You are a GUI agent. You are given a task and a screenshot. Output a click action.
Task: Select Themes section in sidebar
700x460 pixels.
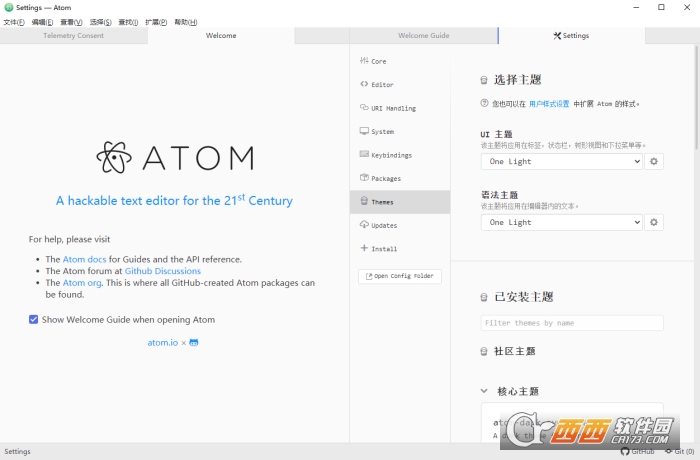pos(400,202)
